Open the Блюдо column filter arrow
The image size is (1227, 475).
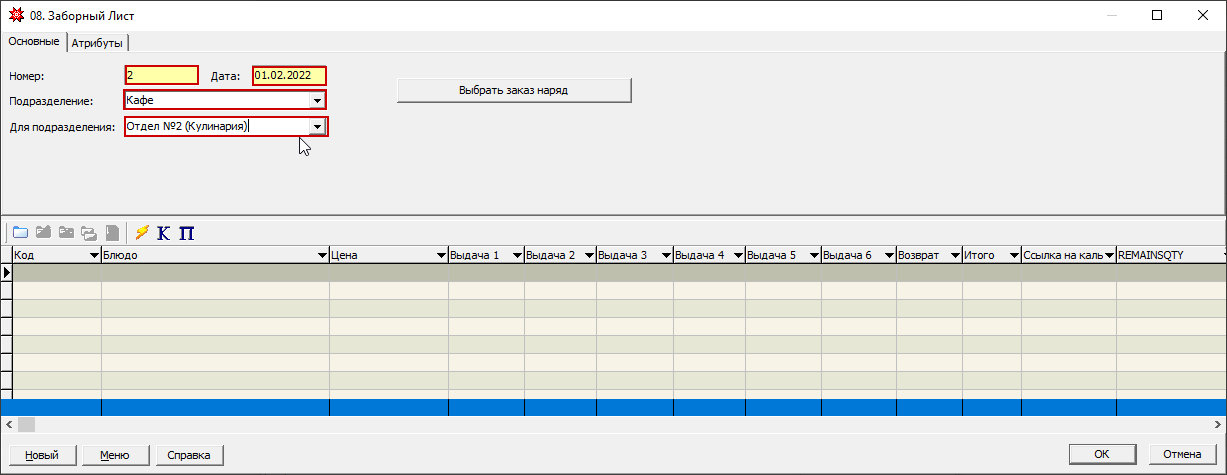click(322, 256)
